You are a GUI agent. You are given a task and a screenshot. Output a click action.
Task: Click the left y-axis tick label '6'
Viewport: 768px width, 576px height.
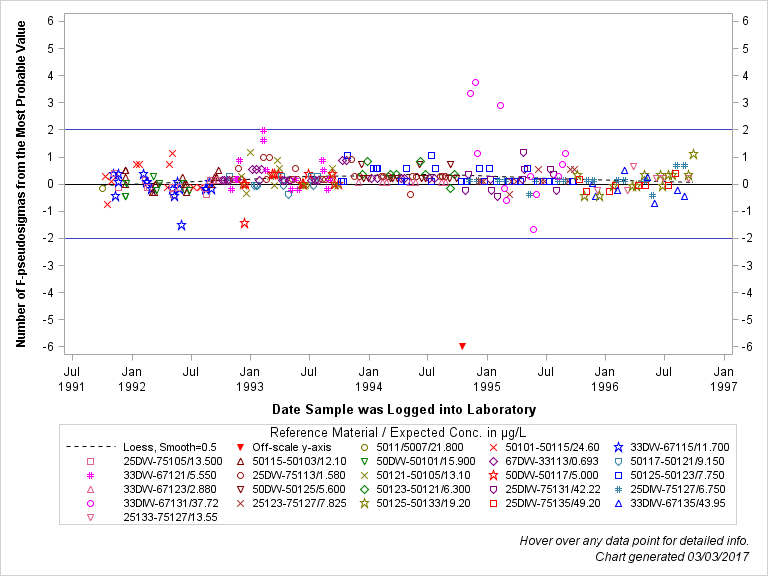click(50, 21)
